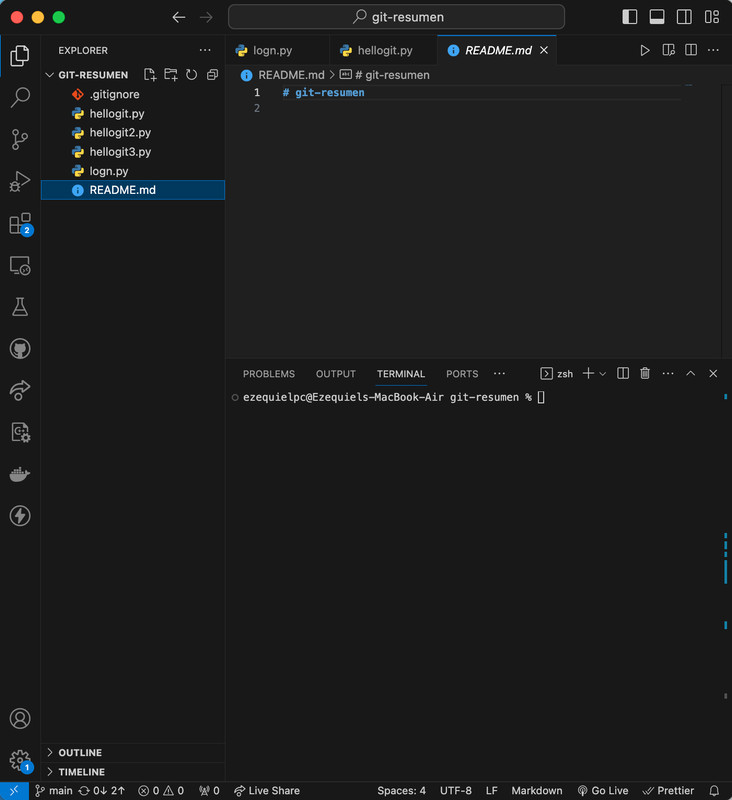The height and width of the screenshot is (800, 732).
Task: Click the main branch in status bar
Action: click(x=54, y=790)
